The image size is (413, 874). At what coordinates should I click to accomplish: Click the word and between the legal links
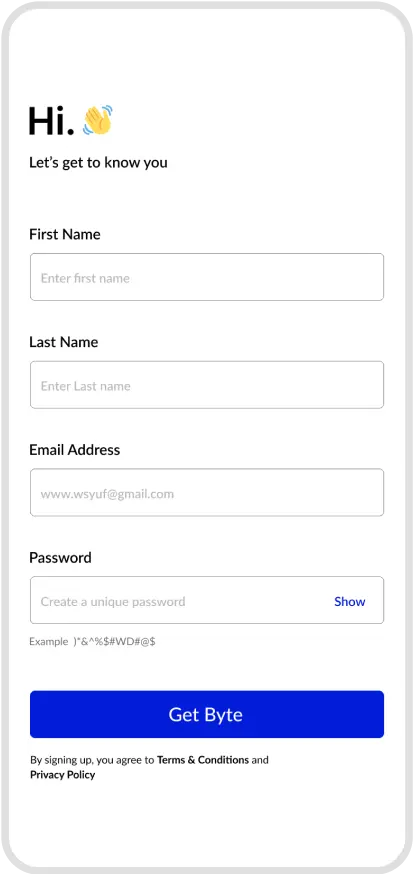[260, 760]
